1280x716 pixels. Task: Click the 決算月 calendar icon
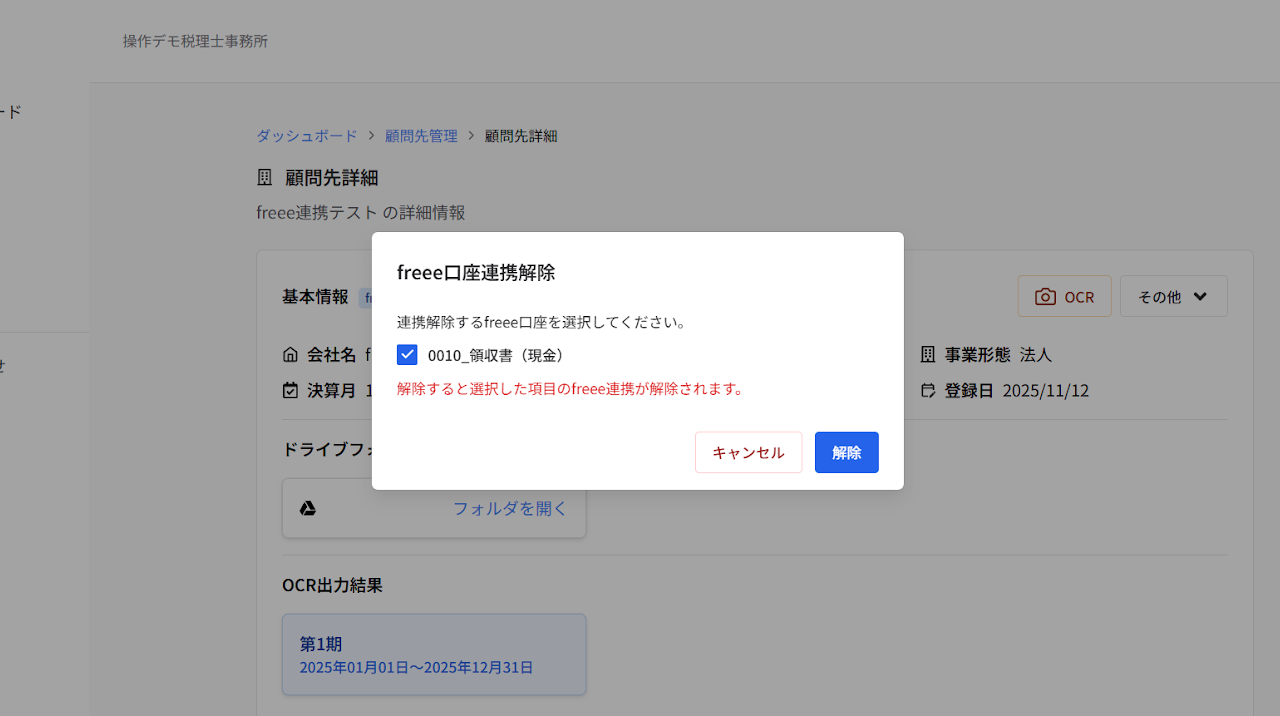[290, 390]
